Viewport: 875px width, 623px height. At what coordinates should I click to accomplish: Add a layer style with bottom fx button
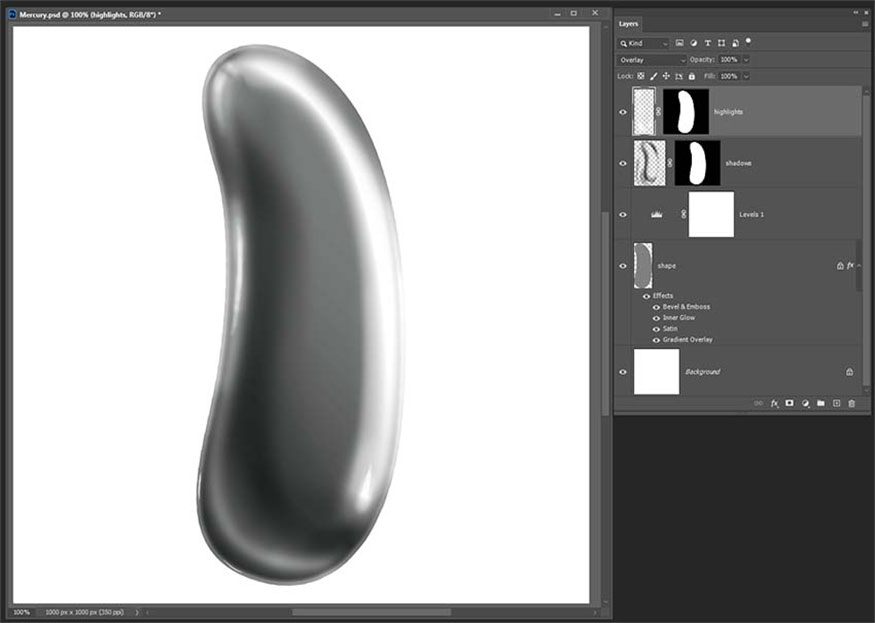775,403
